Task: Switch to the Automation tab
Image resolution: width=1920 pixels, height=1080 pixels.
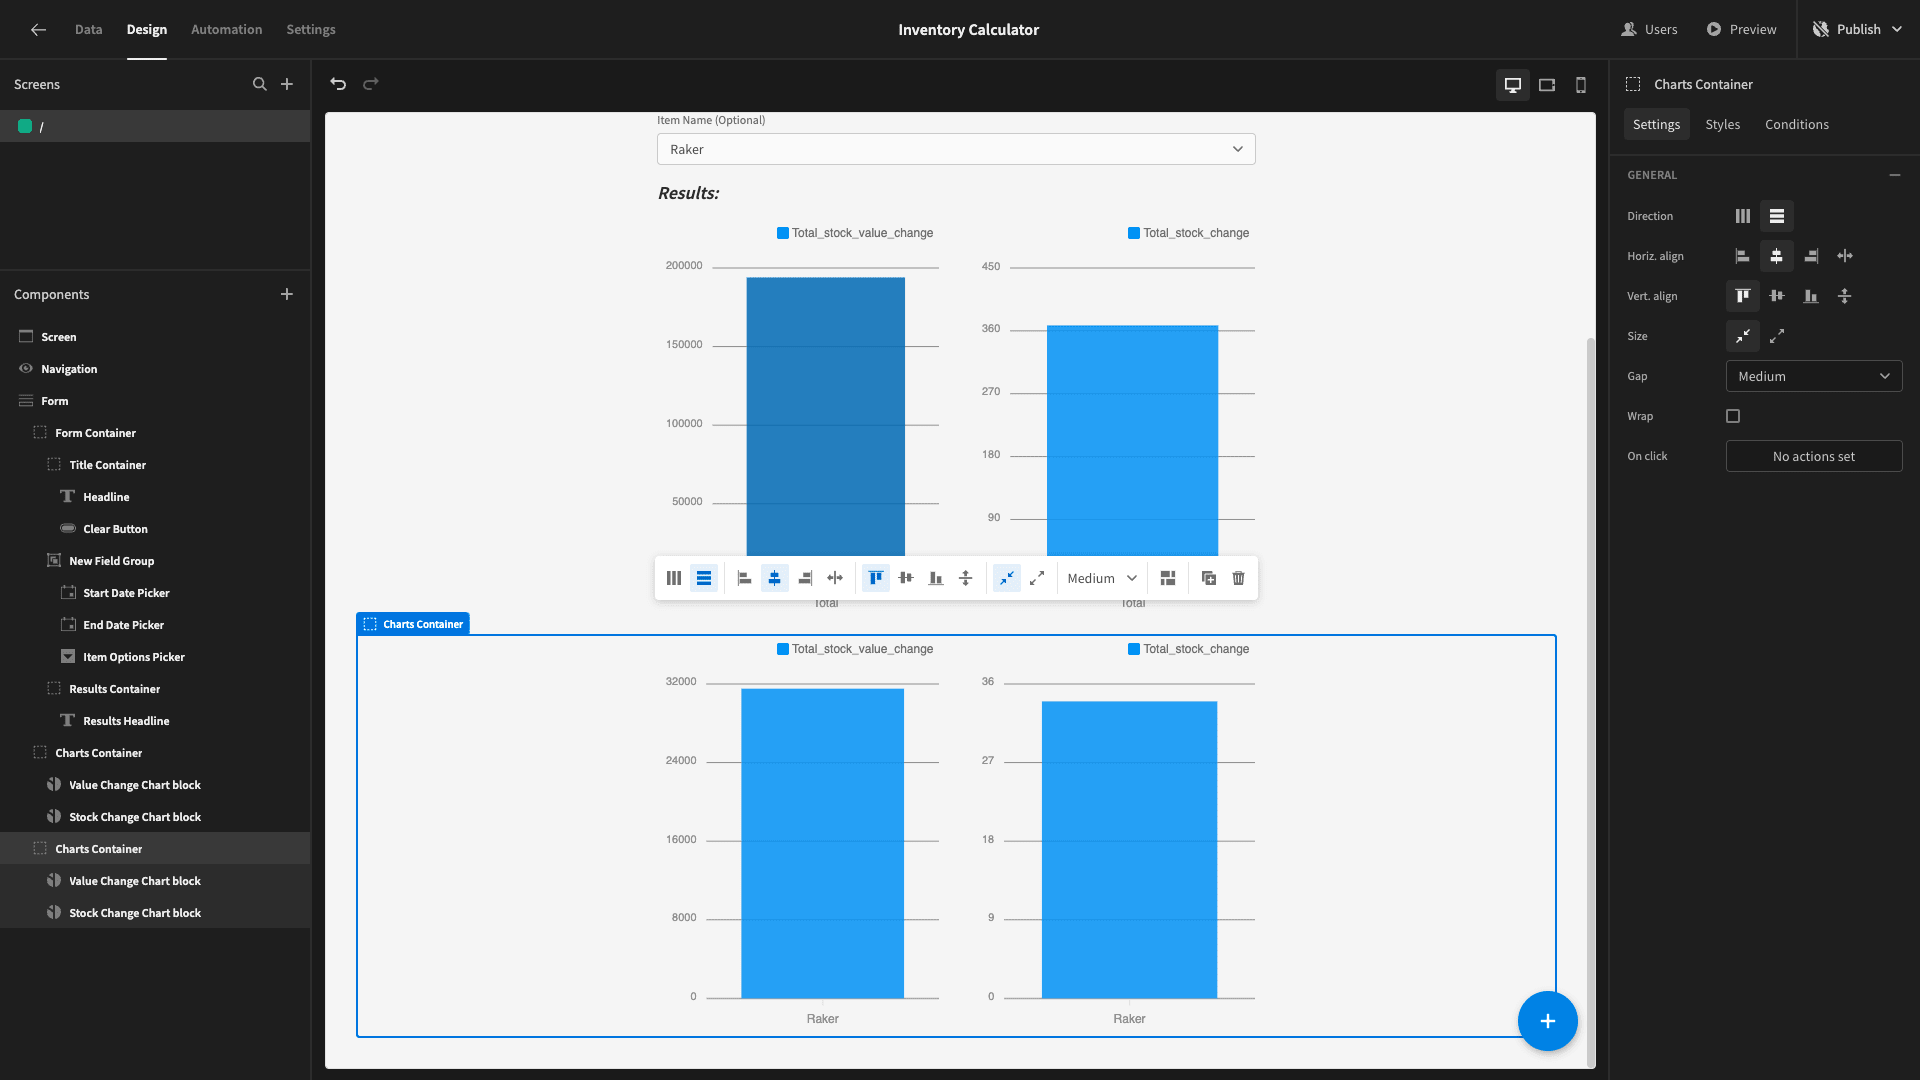Action: pyautogui.click(x=227, y=29)
